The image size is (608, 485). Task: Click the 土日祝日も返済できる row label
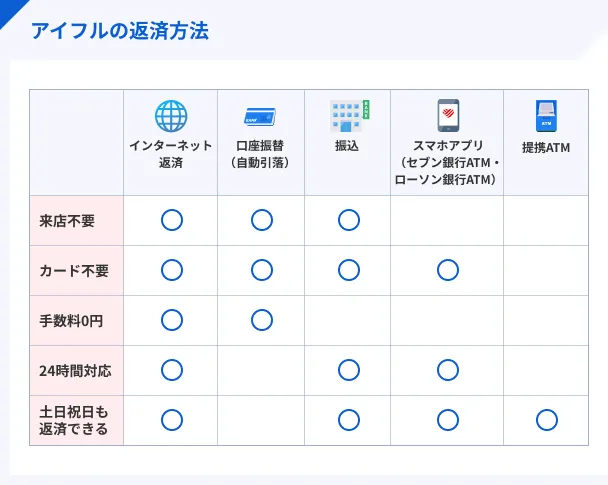click(x=74, y=421)
